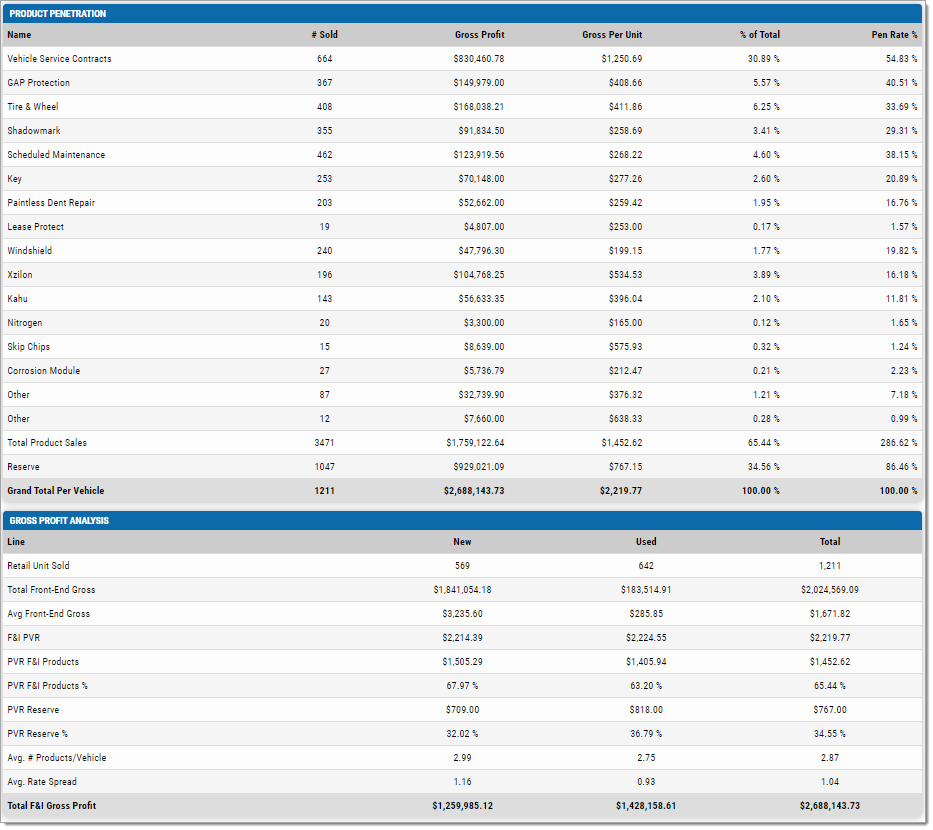Click the Gross Profit column header
The image size is (933, 830).
[480, 35]
